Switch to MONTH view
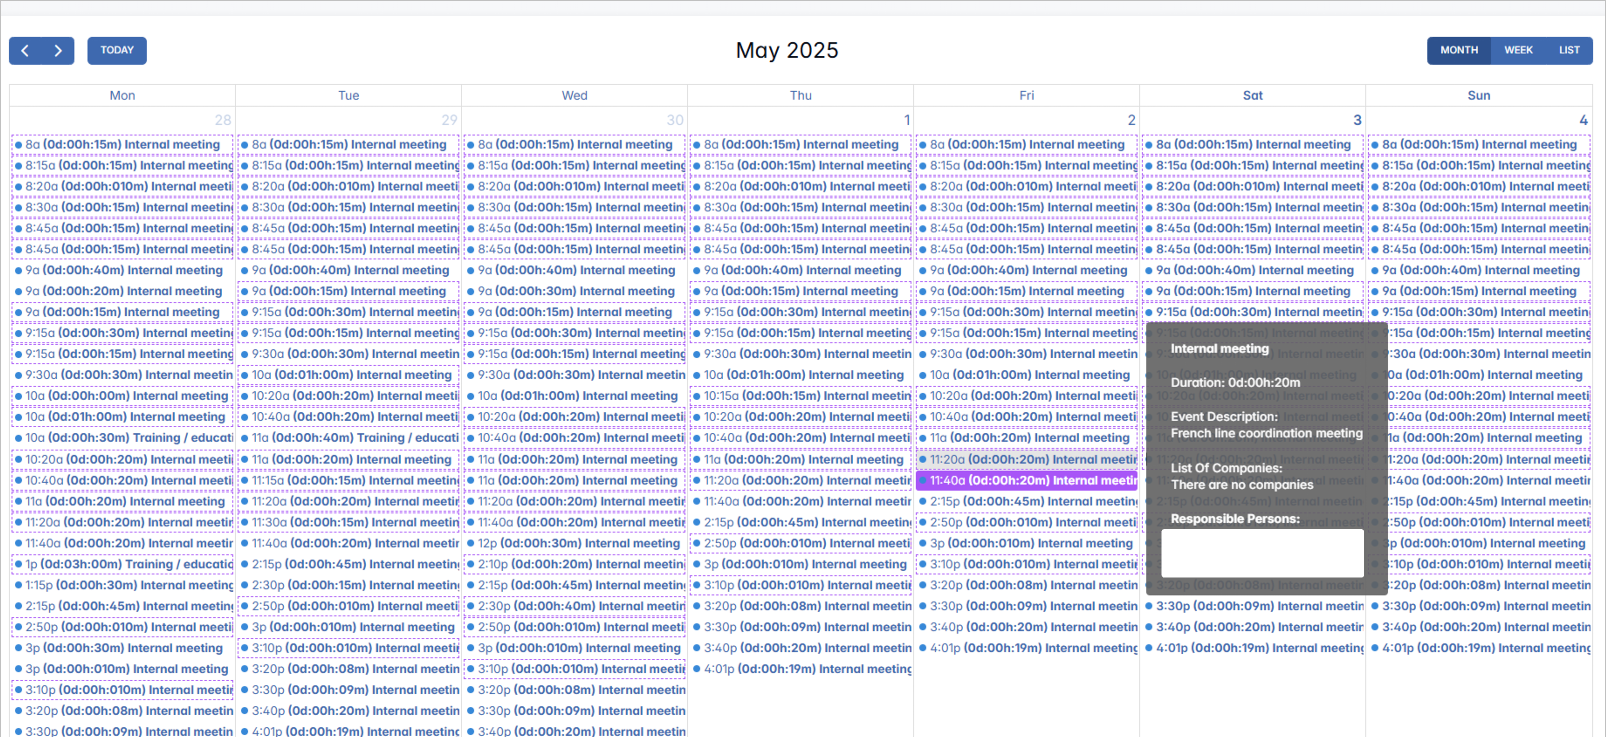The width and height of the screenshot is (1606, 737). click(x=1459, y=51)
